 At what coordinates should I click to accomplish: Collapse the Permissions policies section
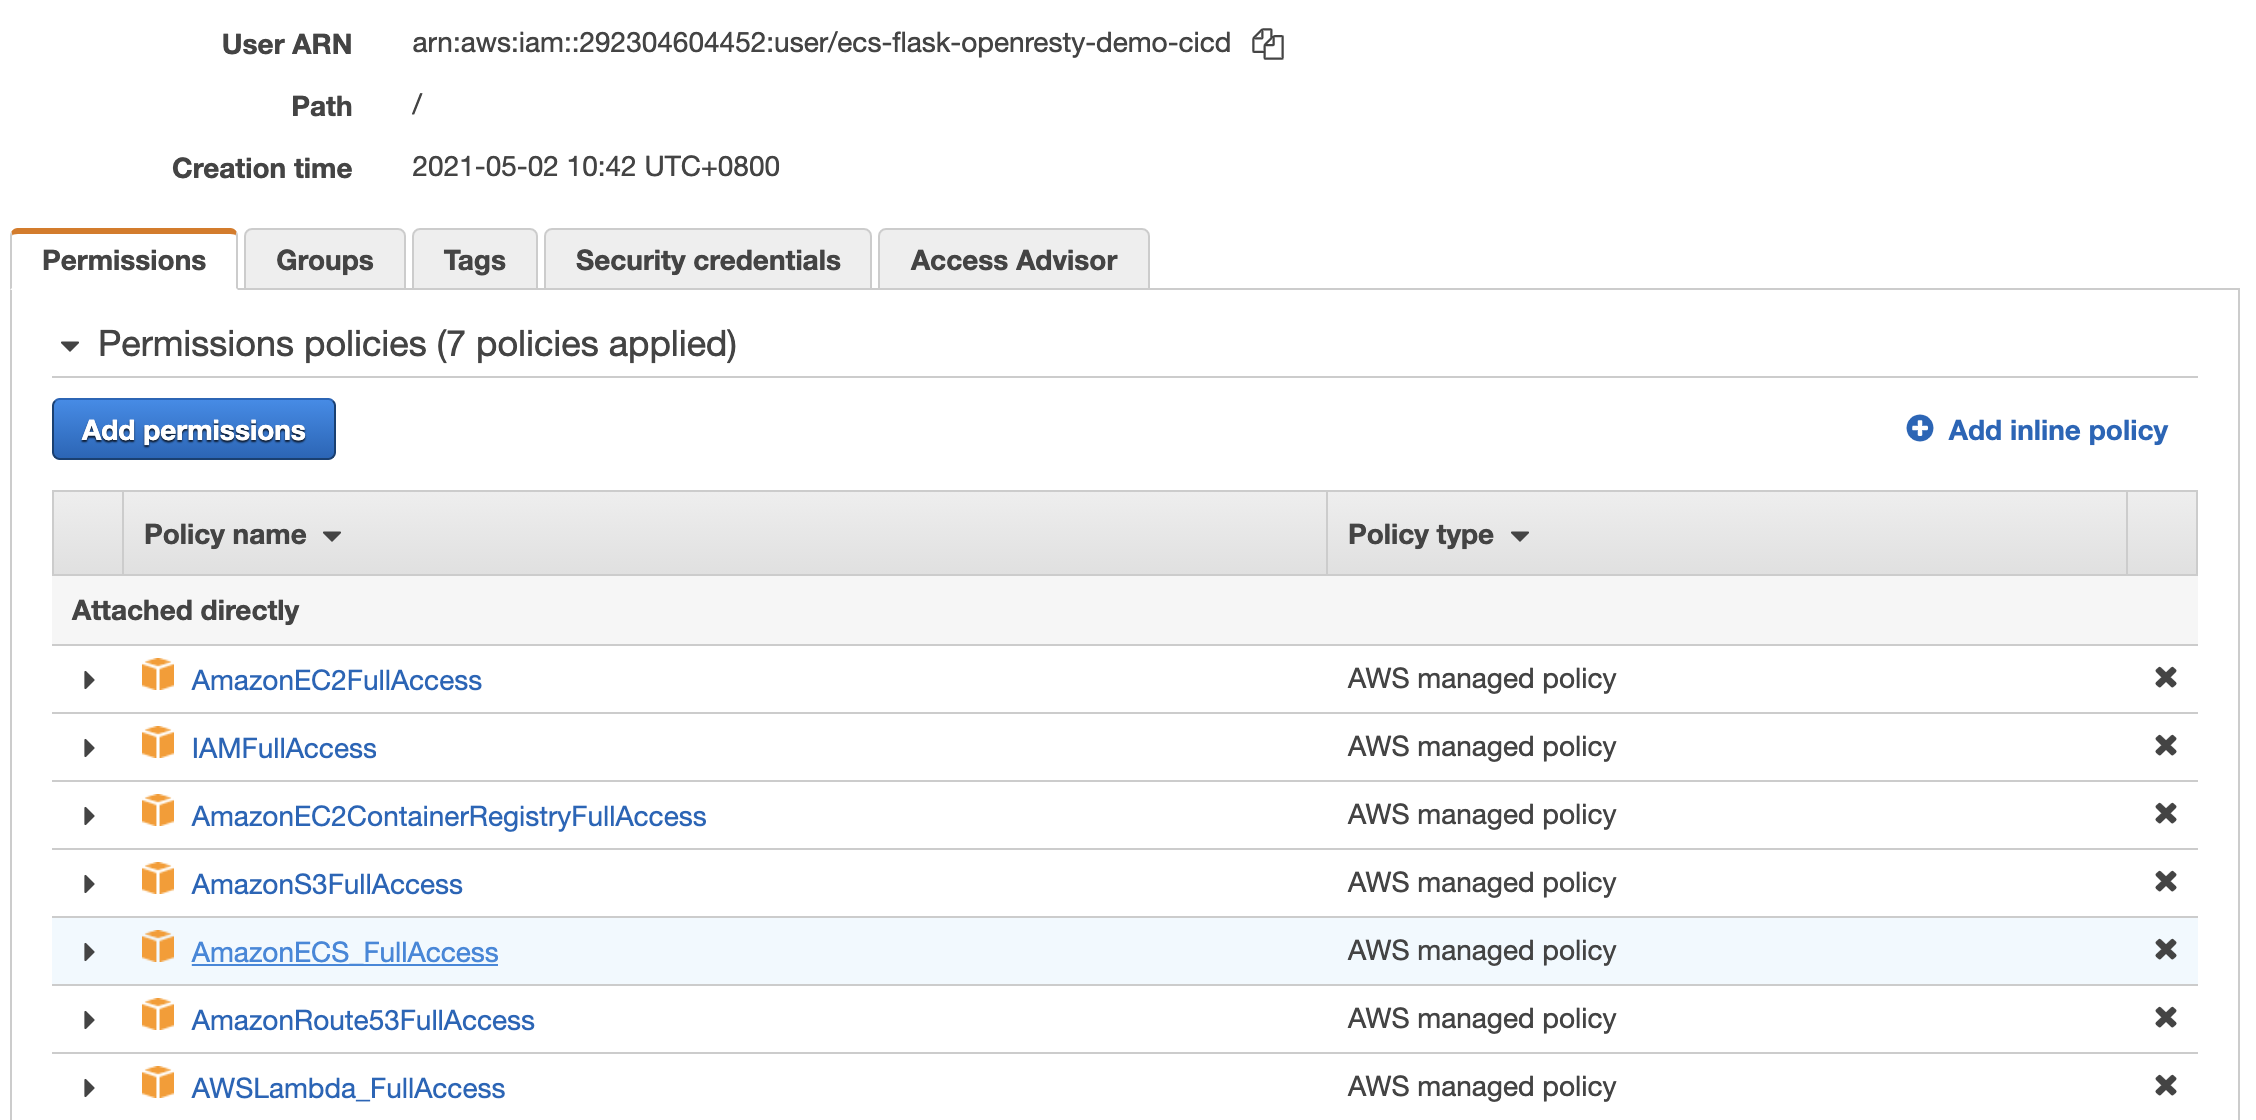[x=70, y=346]
